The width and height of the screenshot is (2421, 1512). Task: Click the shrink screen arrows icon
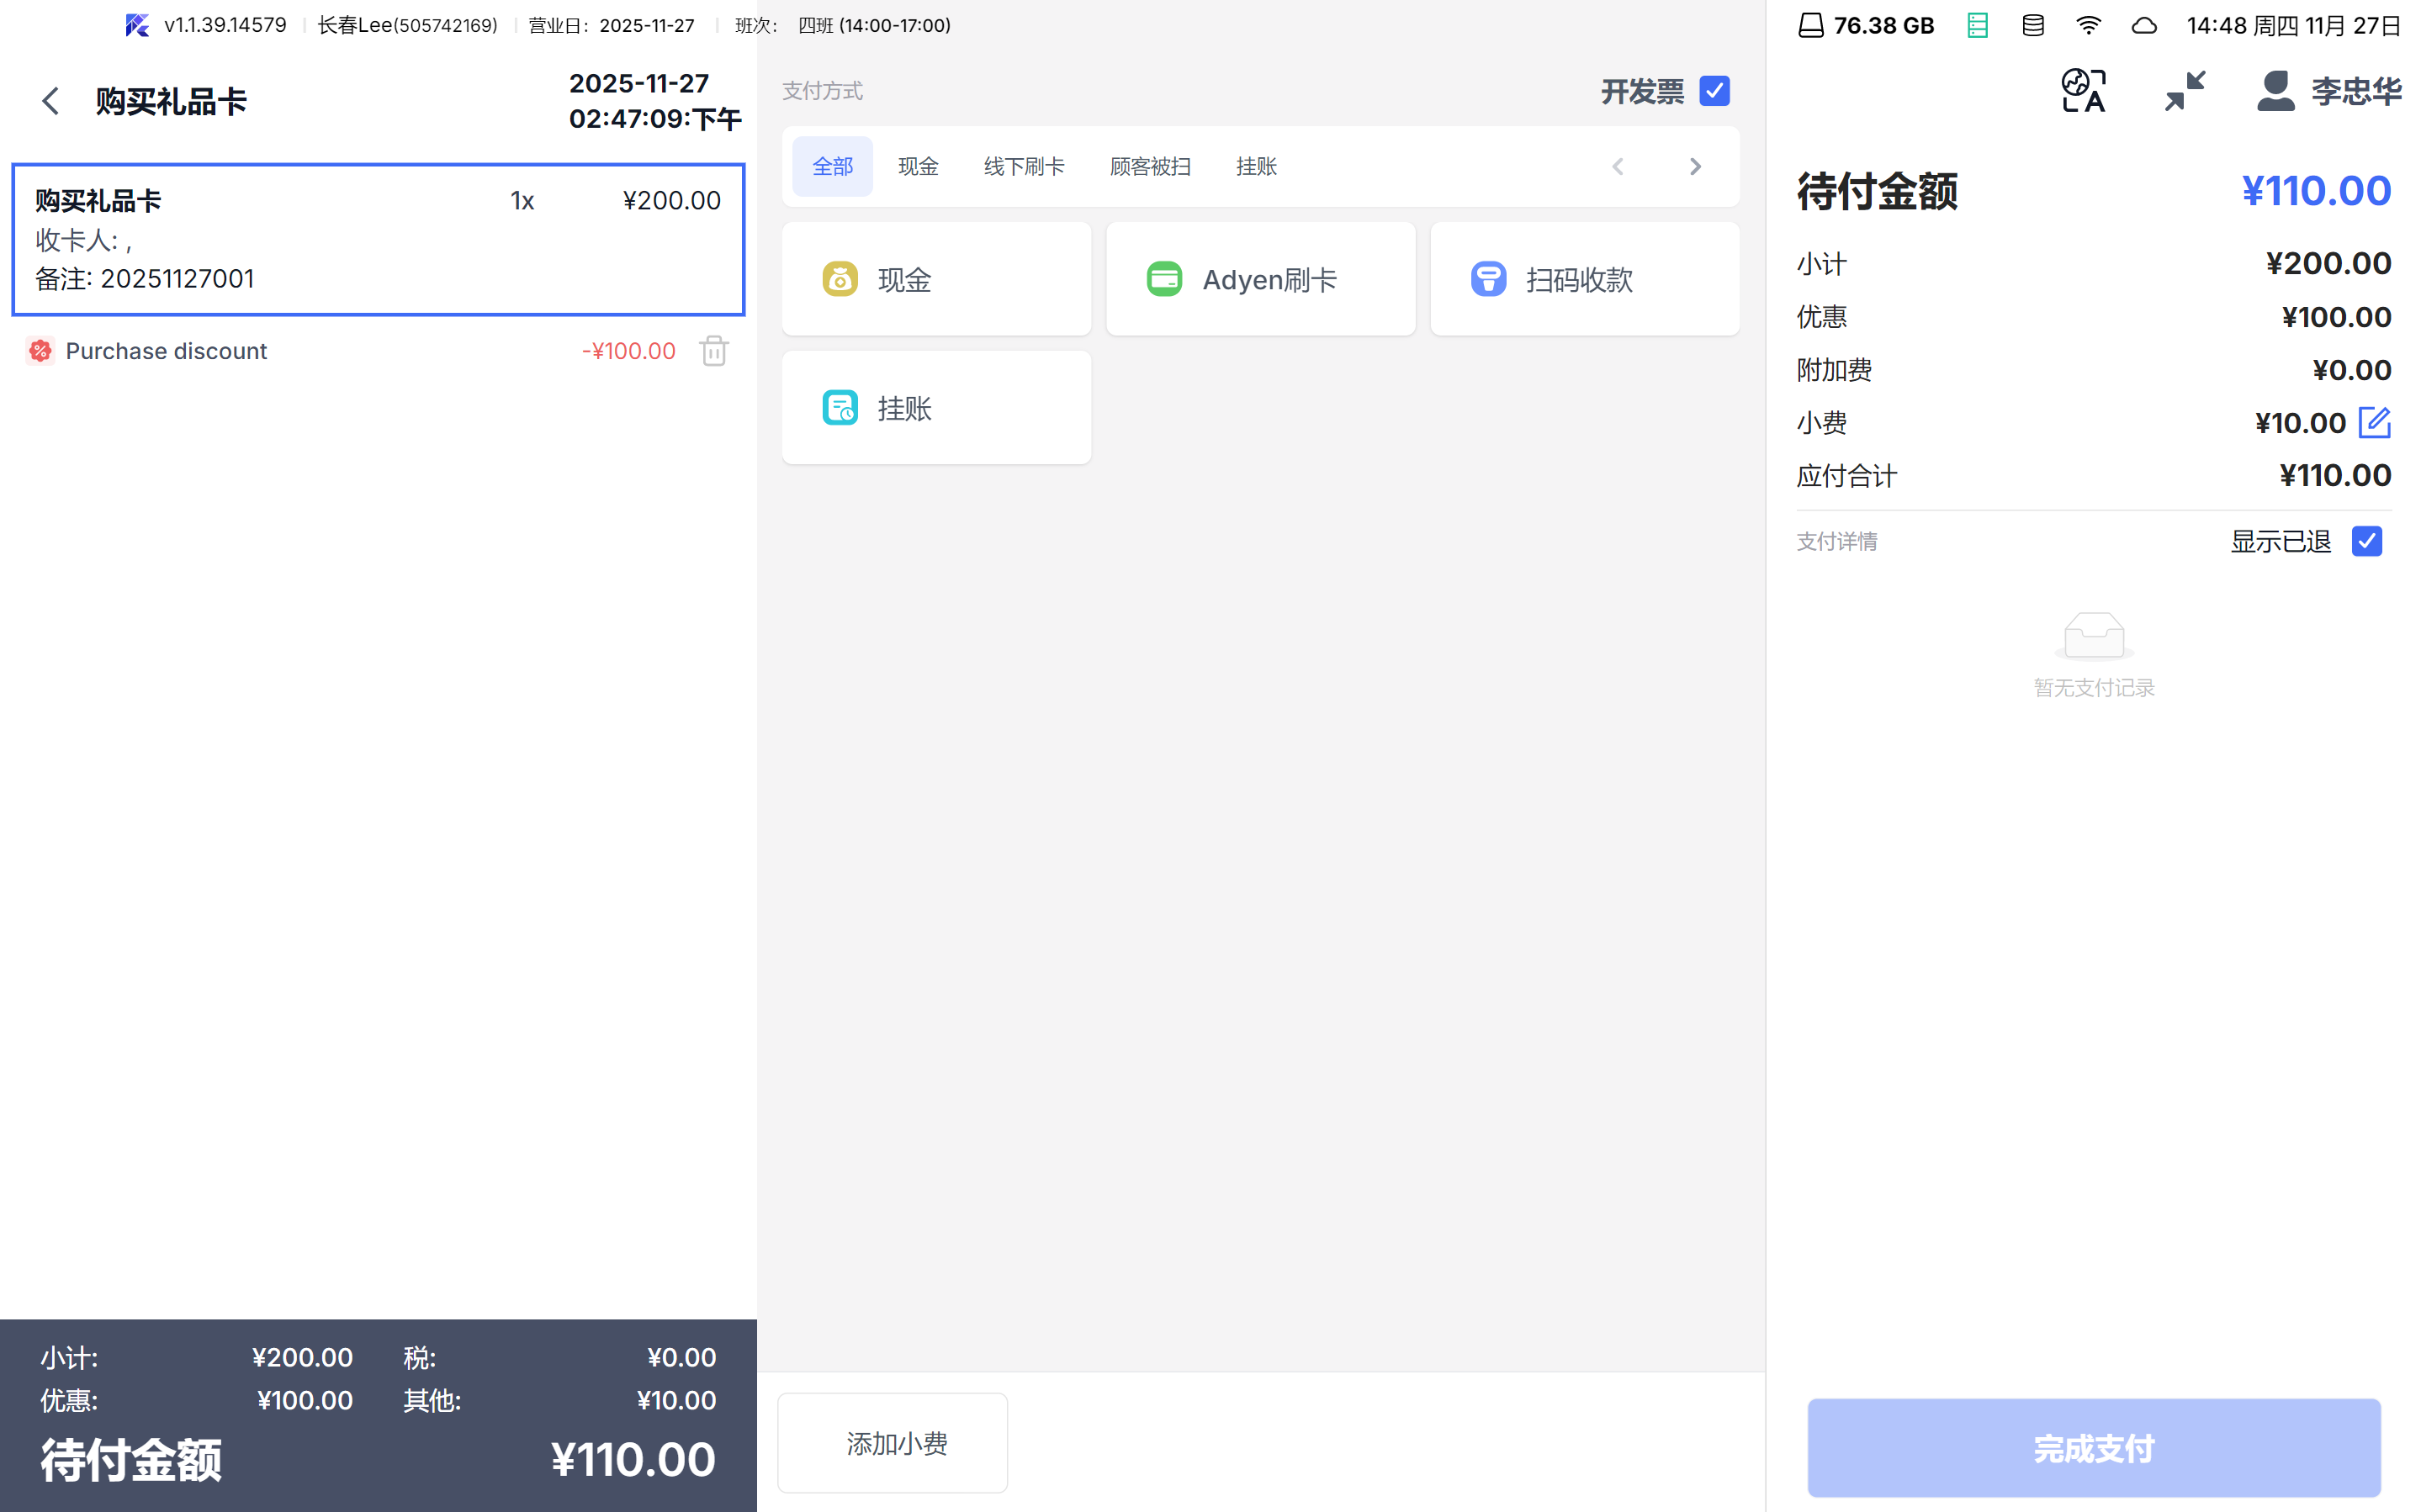coord(2185,91)
